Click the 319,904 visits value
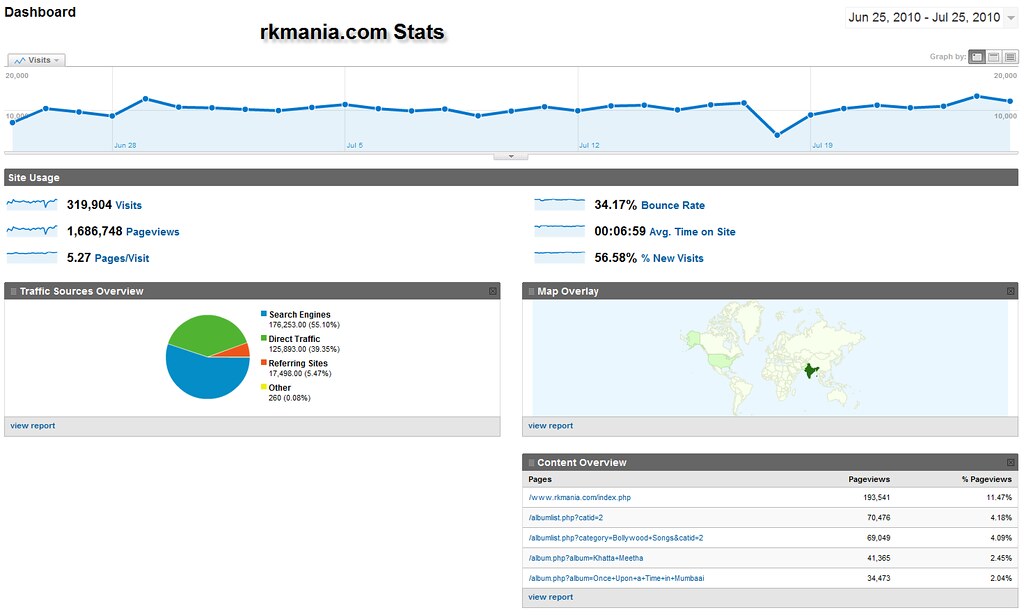The image size is (1024, 615). pyautogui.click(x=89, y=205)
